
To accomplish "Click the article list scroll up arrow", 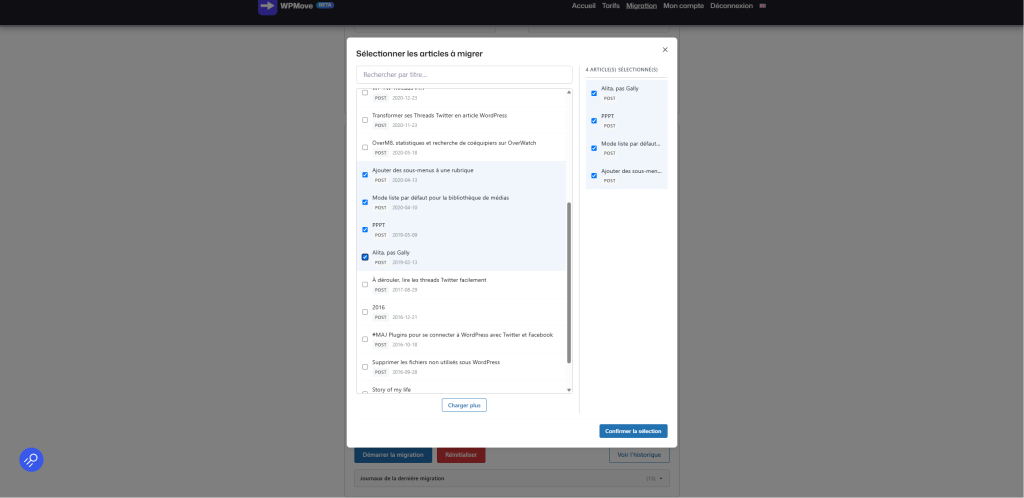I will 569,92.
